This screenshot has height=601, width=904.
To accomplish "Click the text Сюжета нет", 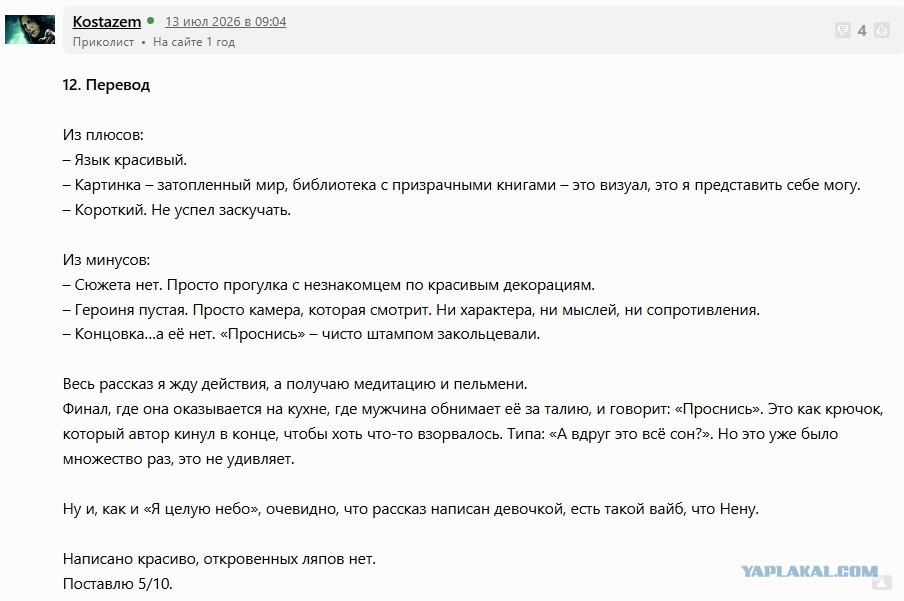I will click(x=120, y=285).
